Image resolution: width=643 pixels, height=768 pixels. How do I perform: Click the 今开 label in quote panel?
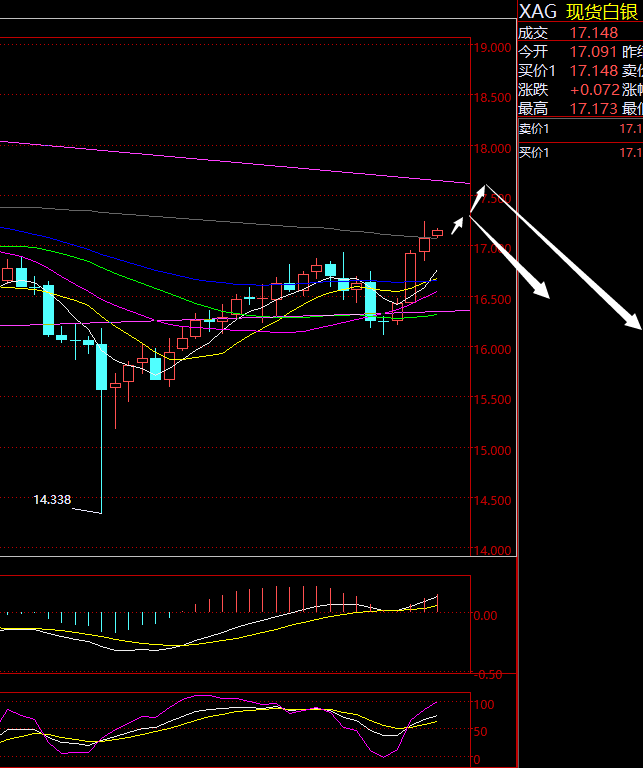tap(533, 52)
